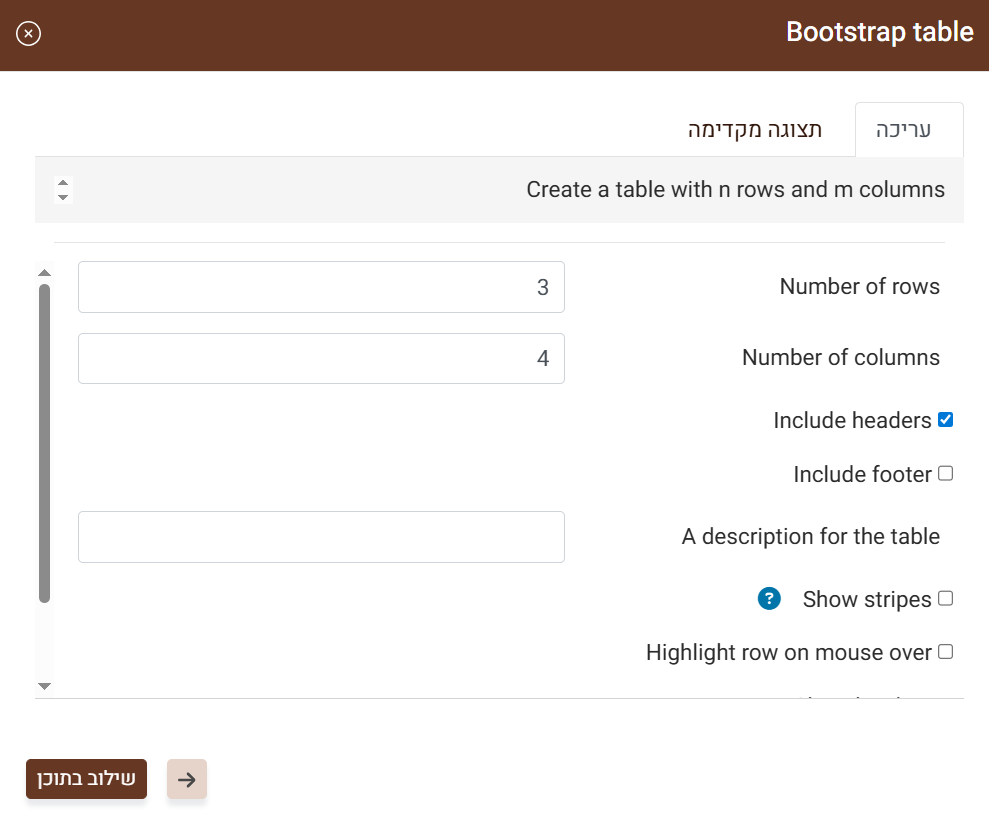Open help for Show stripes
989x826 pixels.
(768, 599)
